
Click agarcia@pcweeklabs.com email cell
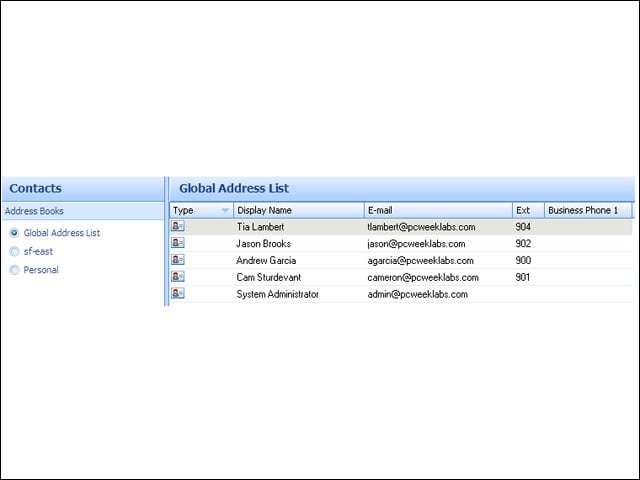[x=420, y=261]
